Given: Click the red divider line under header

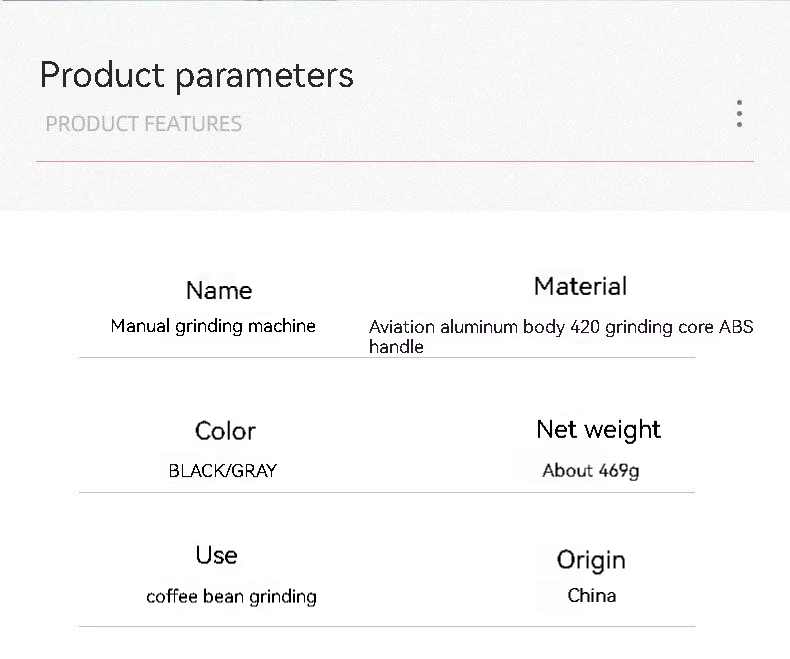Looking at the screenshot, I should [395, 161].
